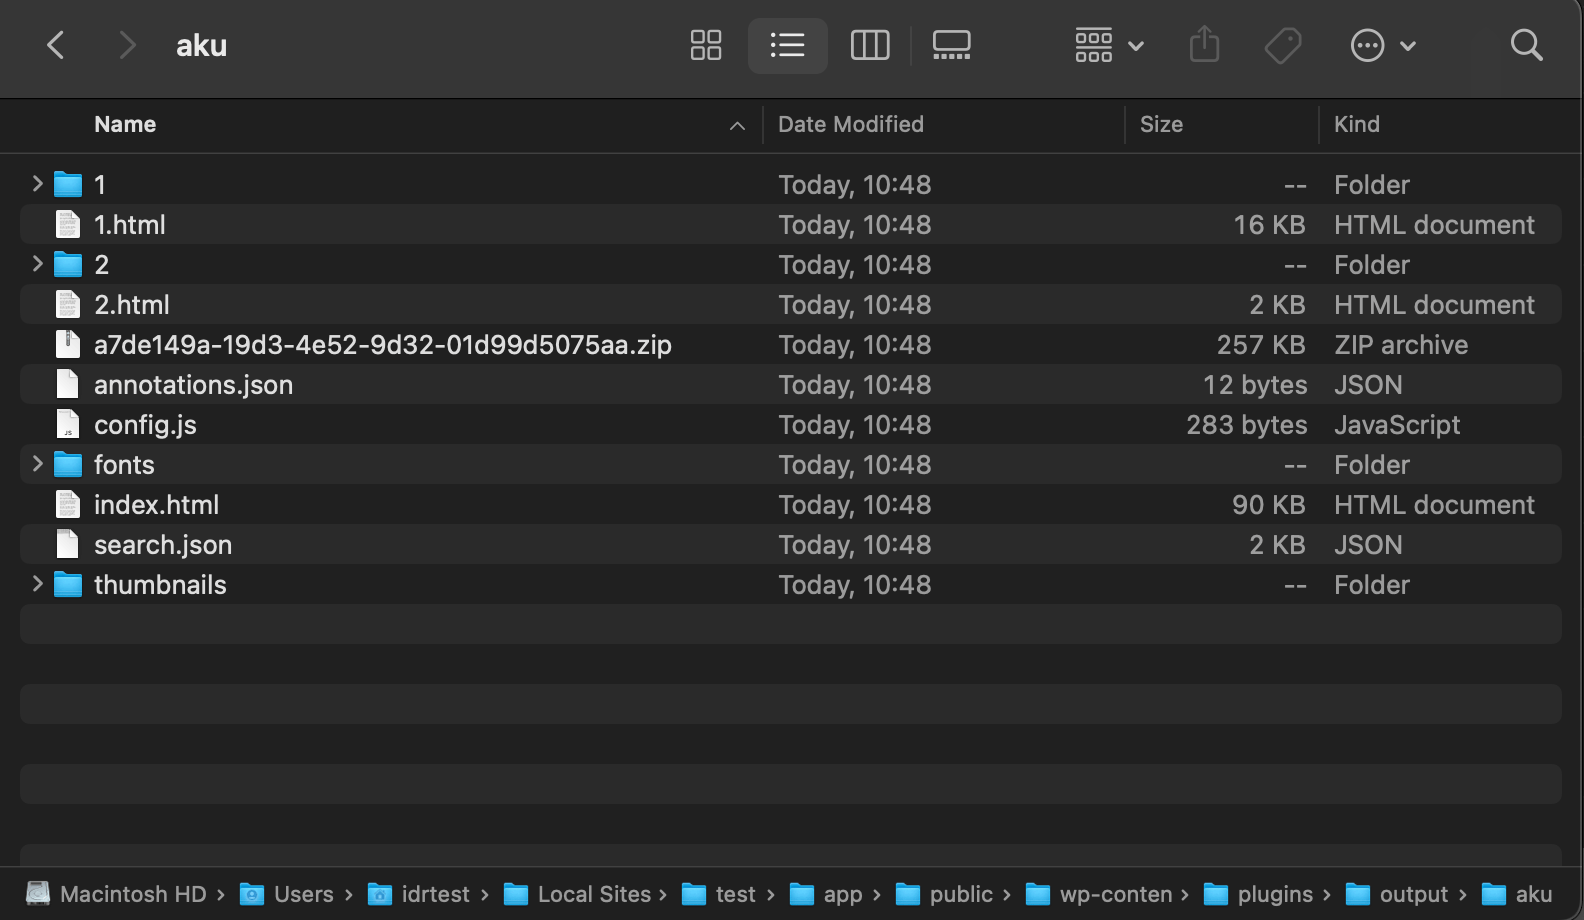
Task: Expand the thumbnails folder disclosure arrow
Action: point(37,584)
